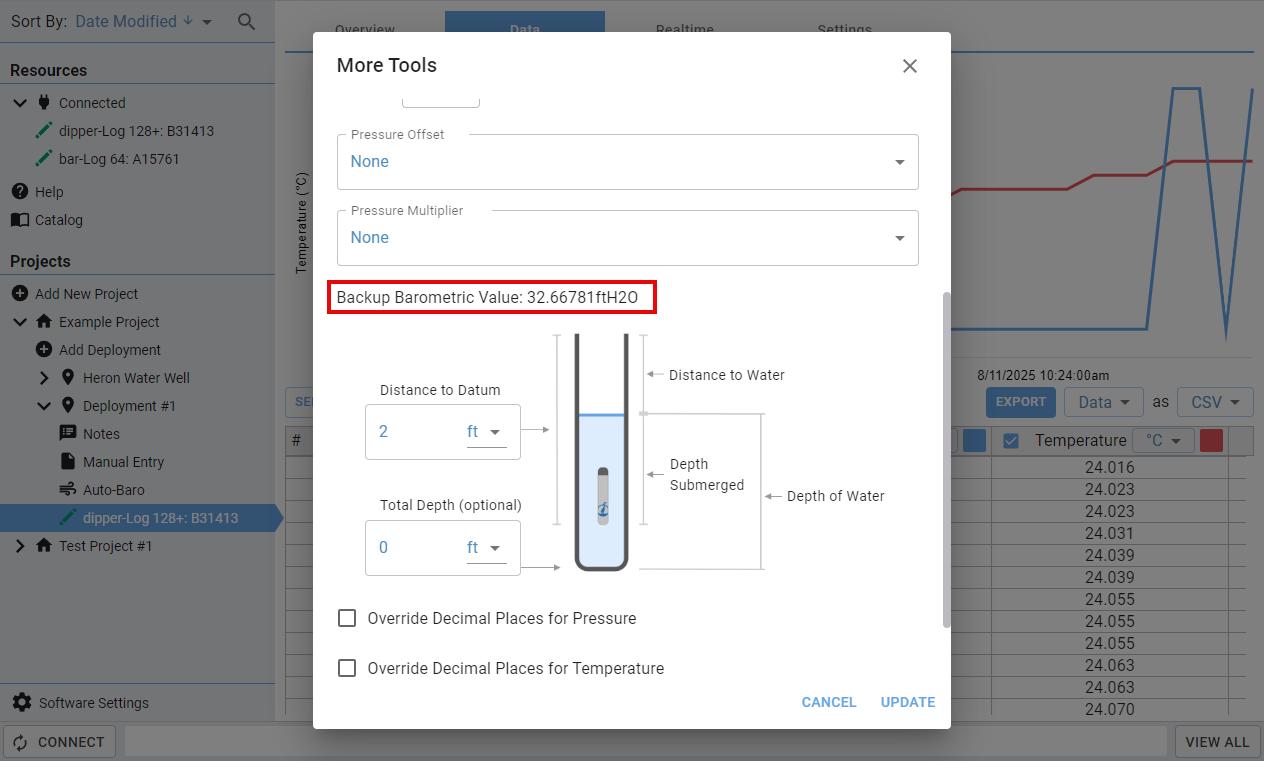Open the Pressure Offset dropdown
This screenshot has height=761, width=1264.
pos(627,162)
